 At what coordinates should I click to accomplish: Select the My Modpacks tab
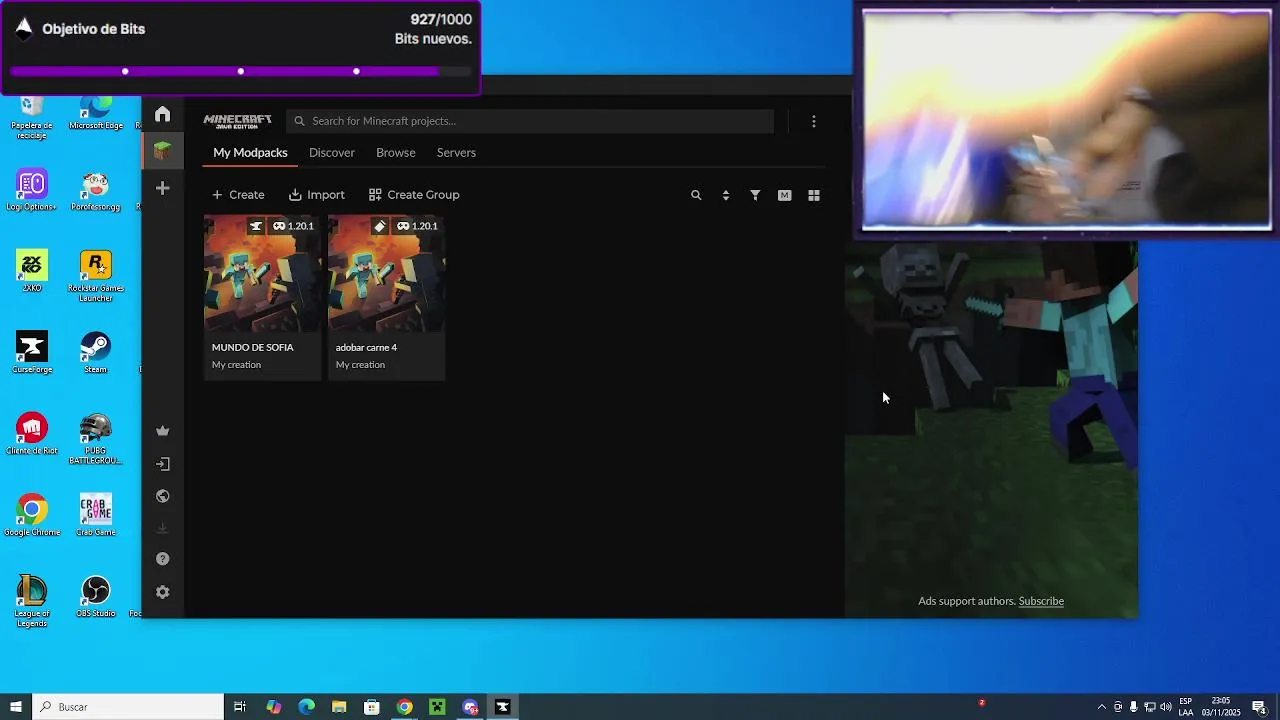tap(250, 153)
